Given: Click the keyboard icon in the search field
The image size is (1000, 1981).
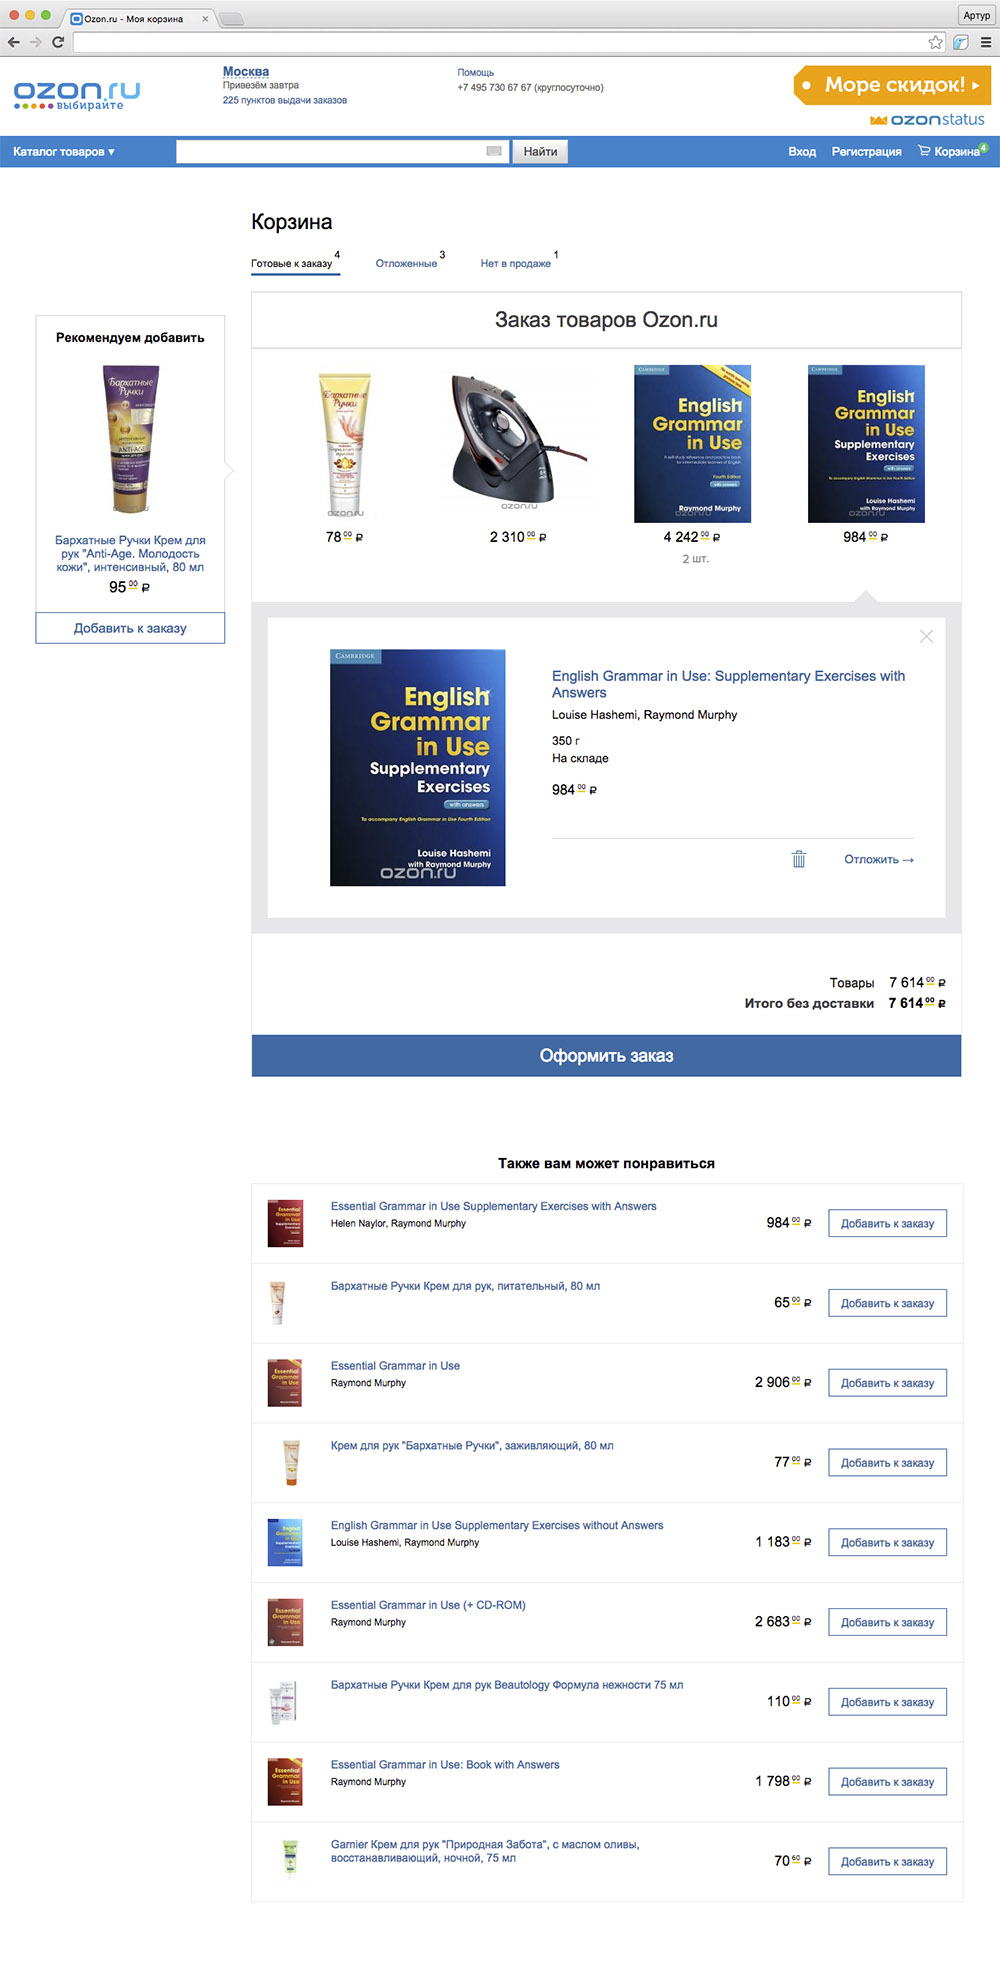Looking at the screenshot, I should [x=493, y=151].
